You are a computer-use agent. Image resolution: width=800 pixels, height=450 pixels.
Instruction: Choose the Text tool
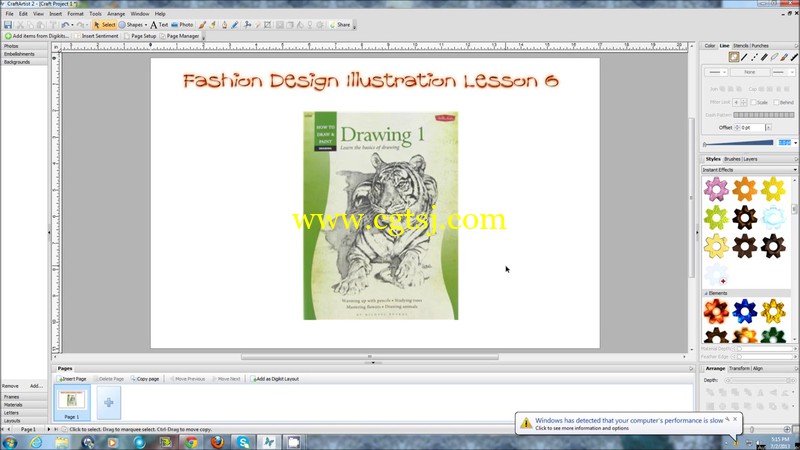[x=159, y=24]
